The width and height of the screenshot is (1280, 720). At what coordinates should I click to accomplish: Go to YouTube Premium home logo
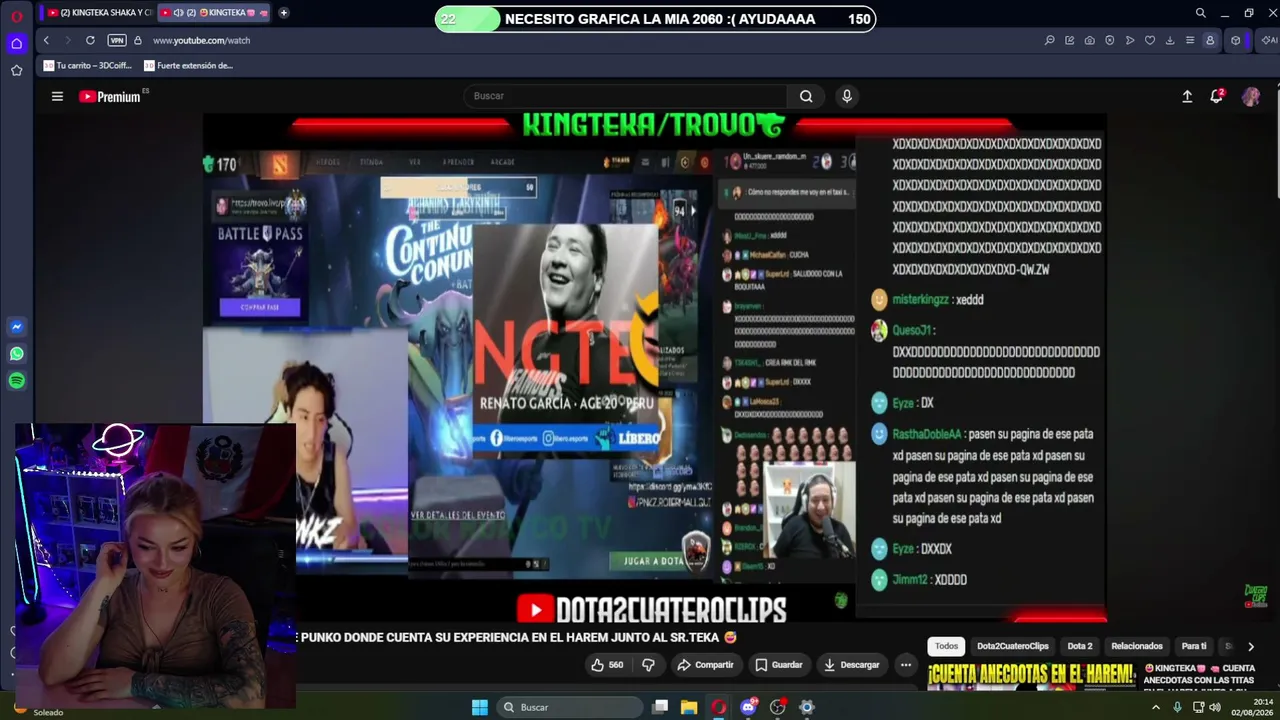point(110,96)
